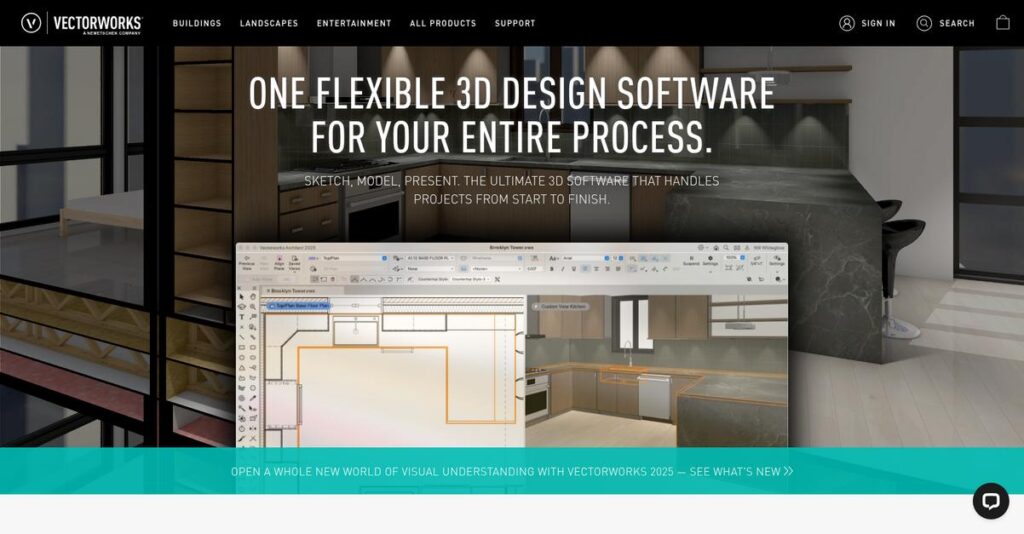The width and height of the screenshot is (1024, 534).
Task: Click the Custom View Kitchen label
Action: click(x=560, y=306)
